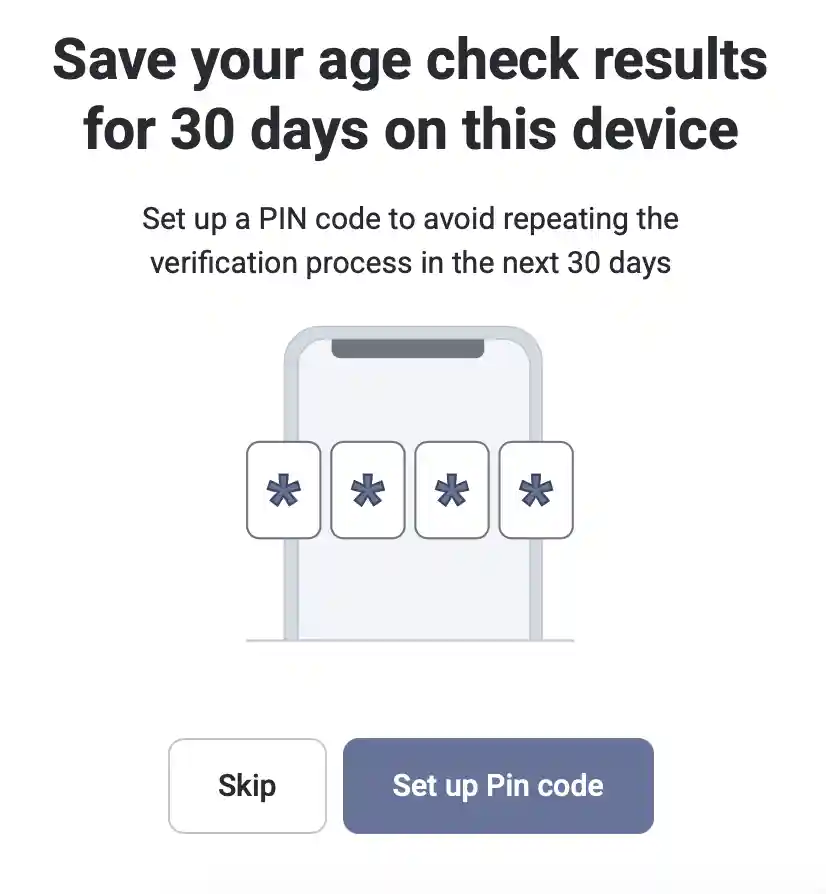This screenshot has width=826, height=894.
Task: Click the phone illustration screen below PIN boxes
Action: 413,588
